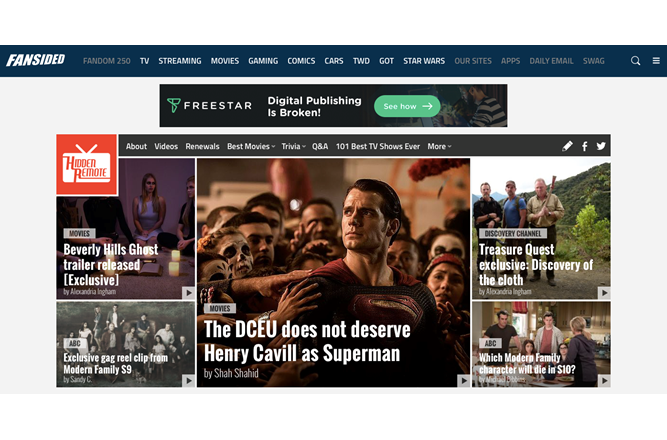Click the Freestar logo in the ad
667x440 pixels.
pos(209,105)
